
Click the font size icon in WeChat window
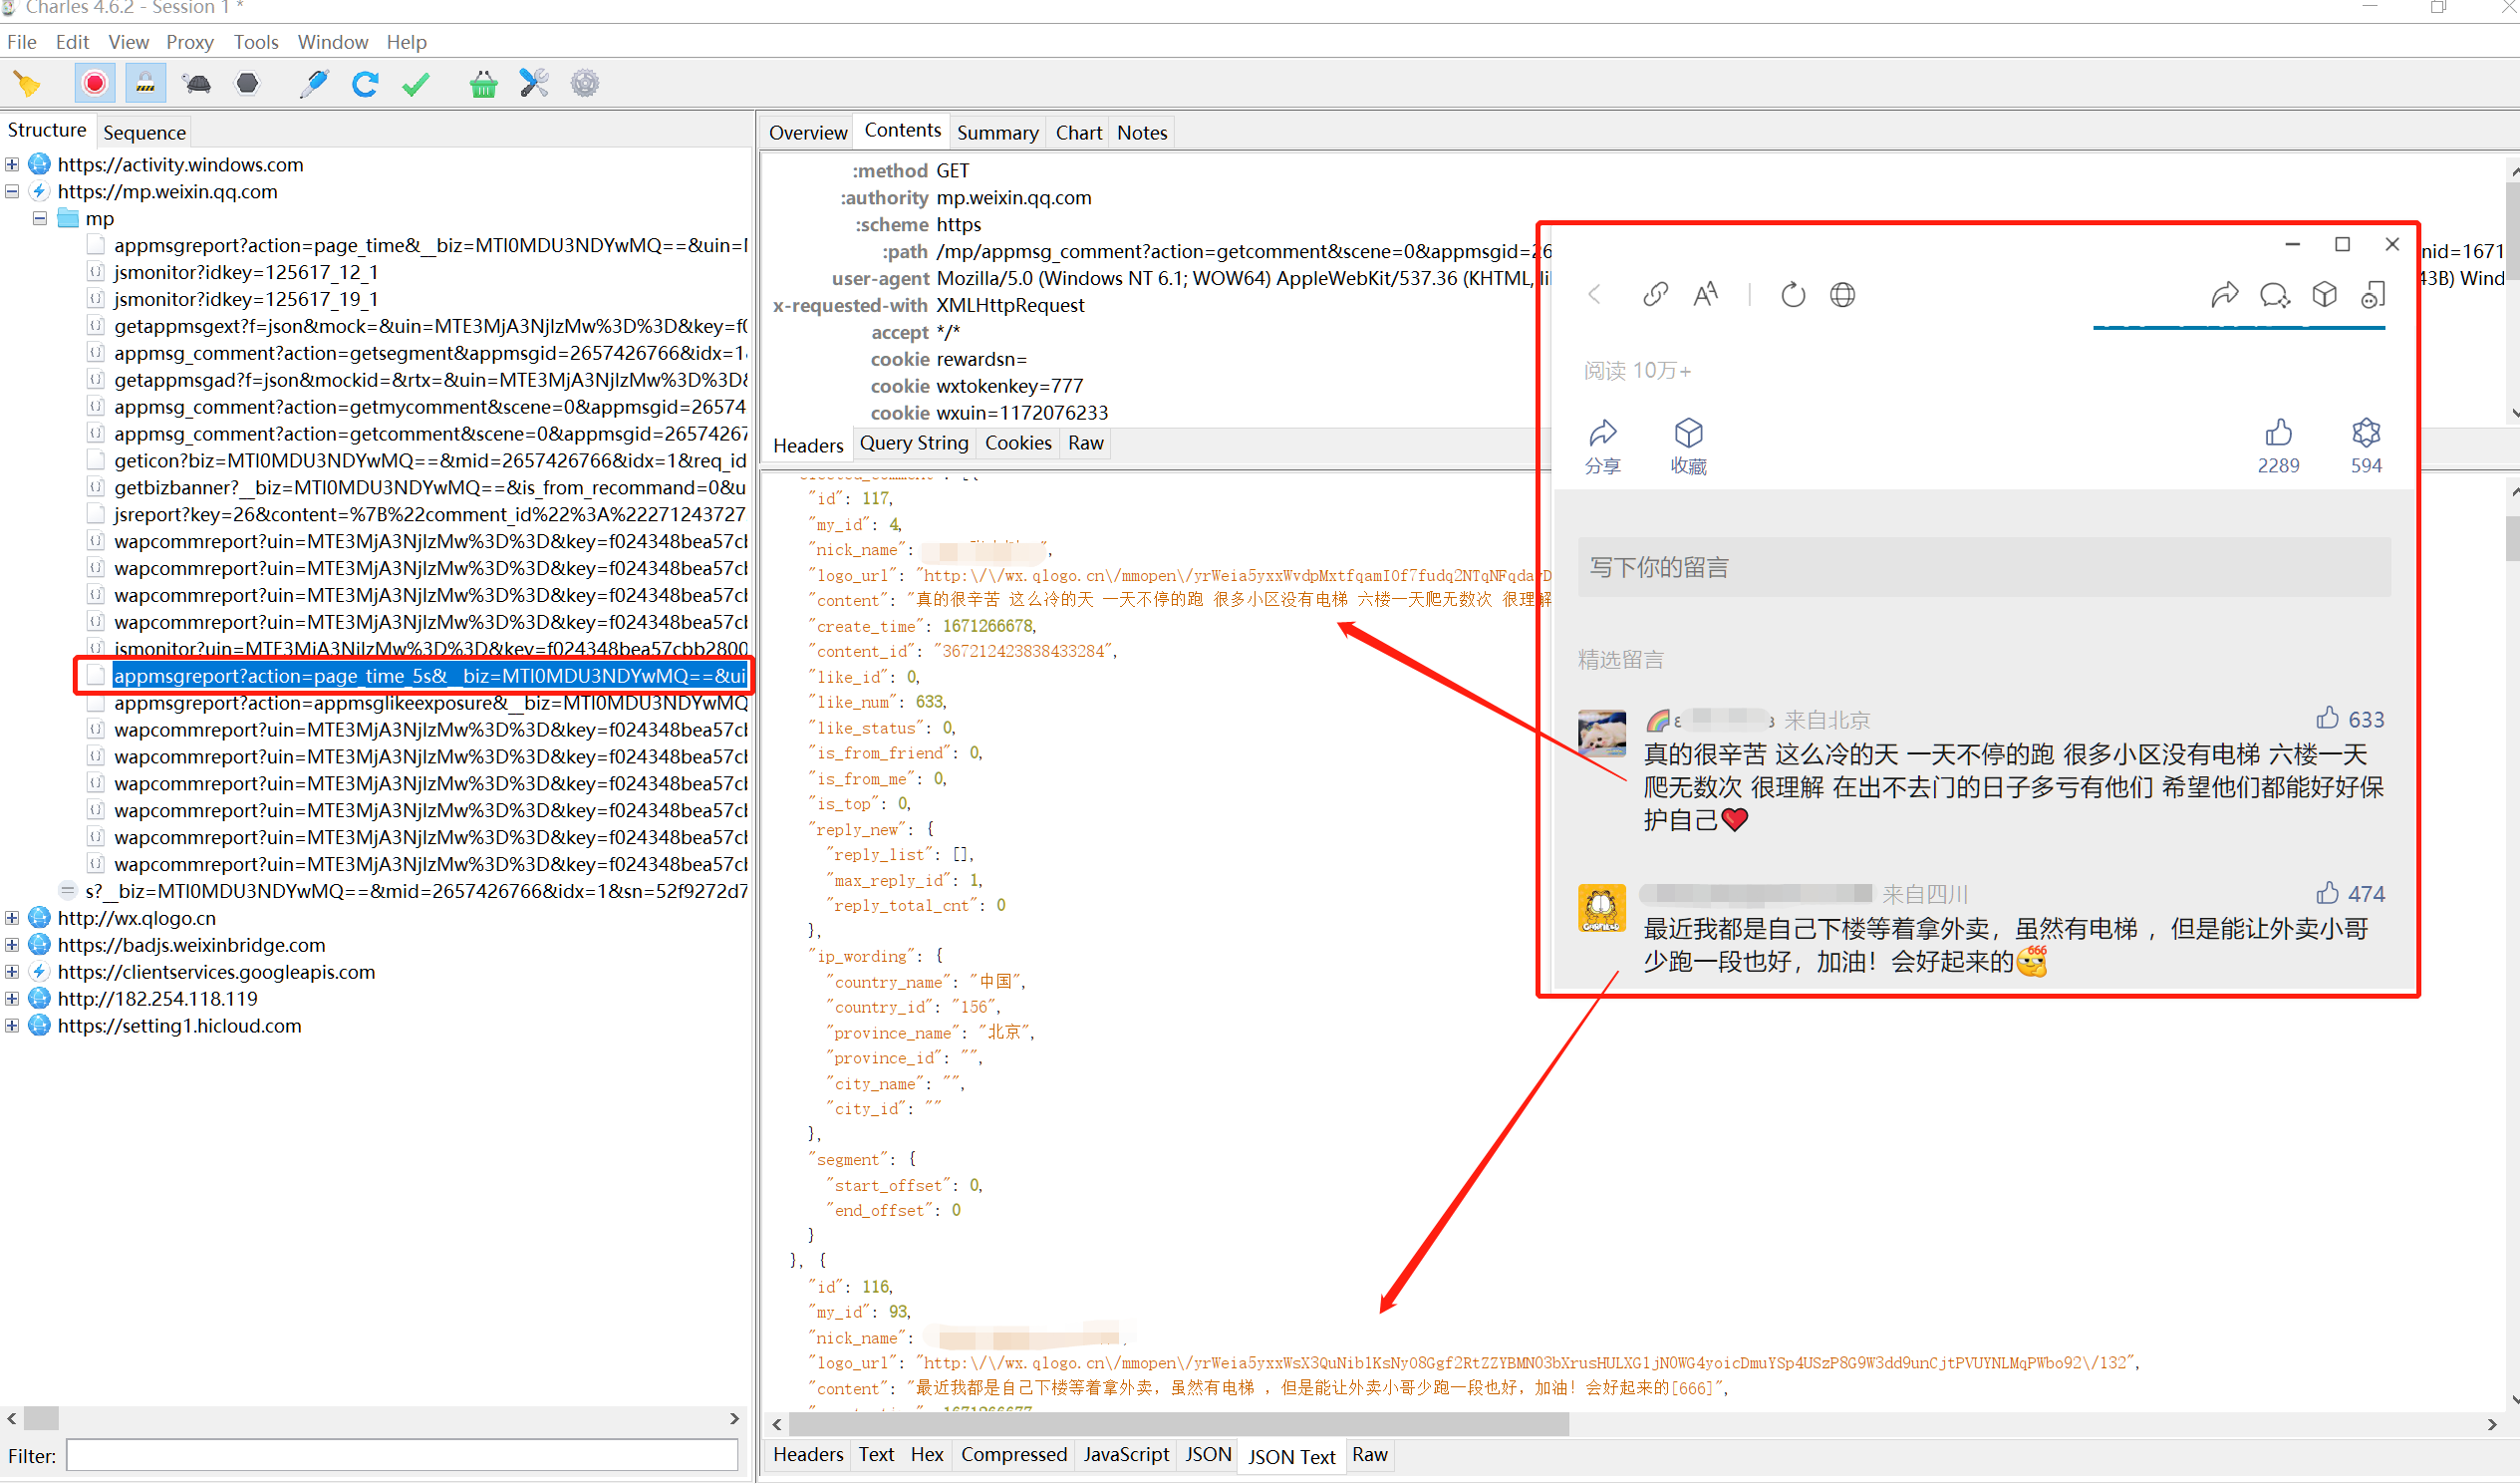click(x=1706, y=294)
